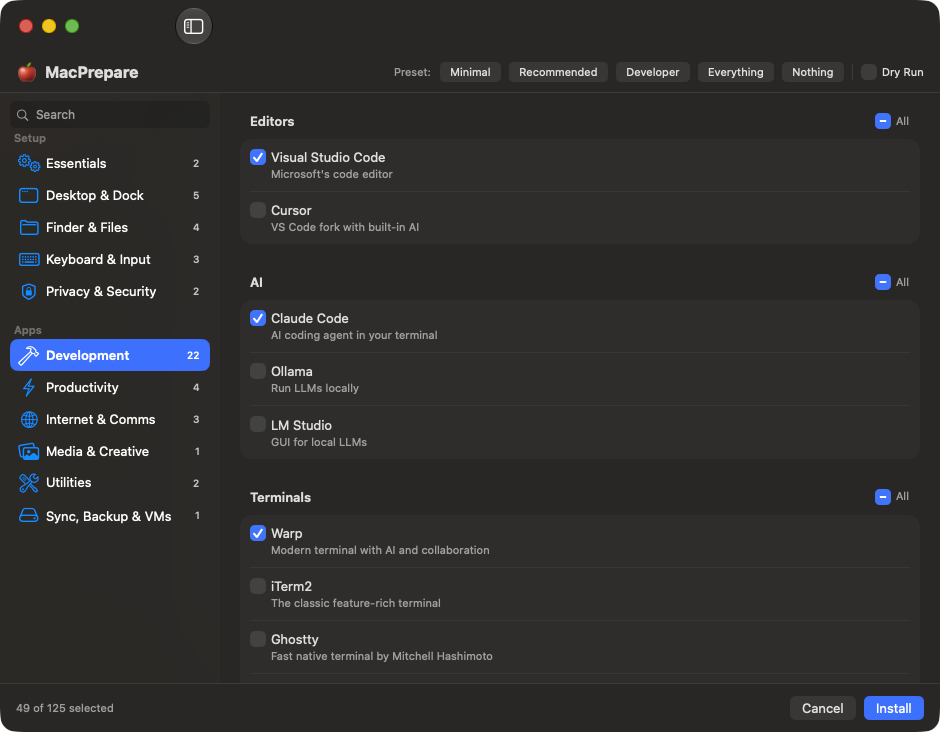This screenshot has width=940, height=732.
Task: Open the Essentials category
Action: (x=110, y=163)
